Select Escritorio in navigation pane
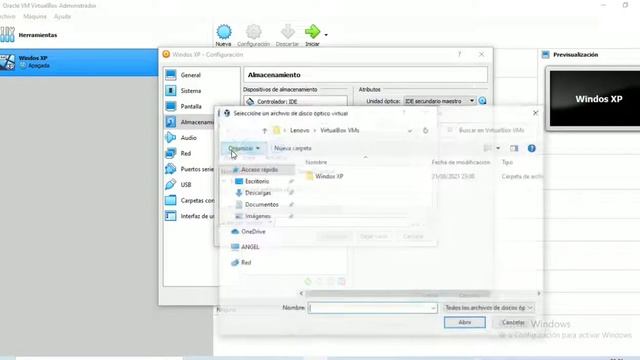 (x=257, y=181)
